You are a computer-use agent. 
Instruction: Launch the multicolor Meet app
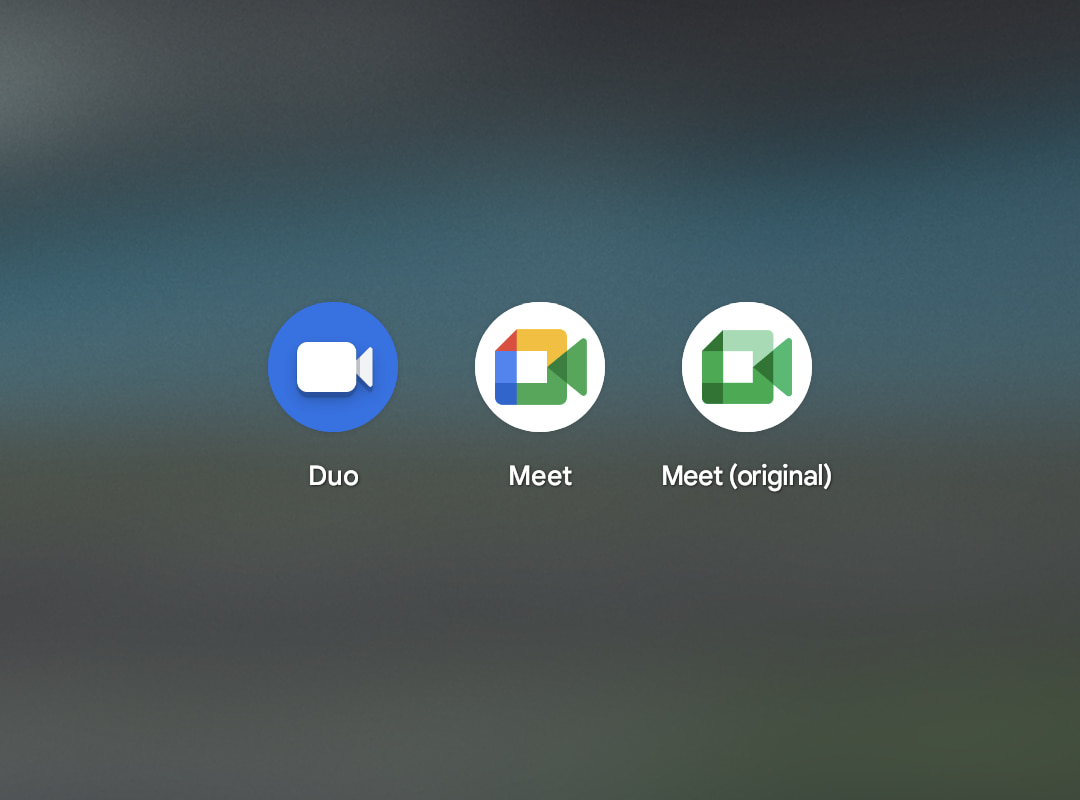click(x=540, y=367)
